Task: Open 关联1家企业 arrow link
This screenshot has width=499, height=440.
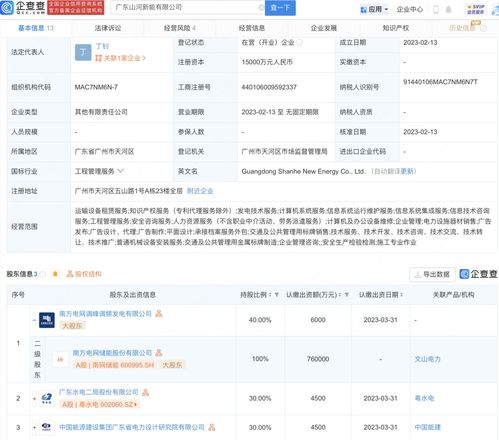Action: tap(120, 58)
